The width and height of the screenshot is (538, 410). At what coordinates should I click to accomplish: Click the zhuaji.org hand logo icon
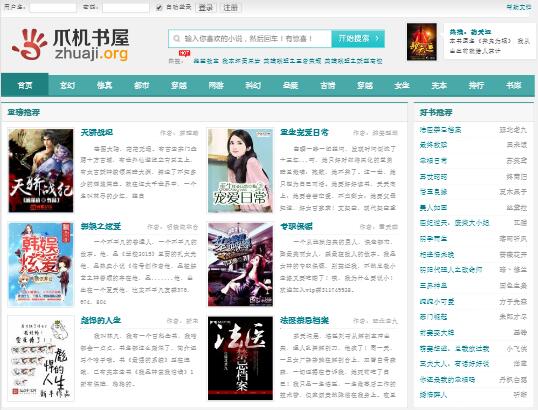[x=30, y=45]
